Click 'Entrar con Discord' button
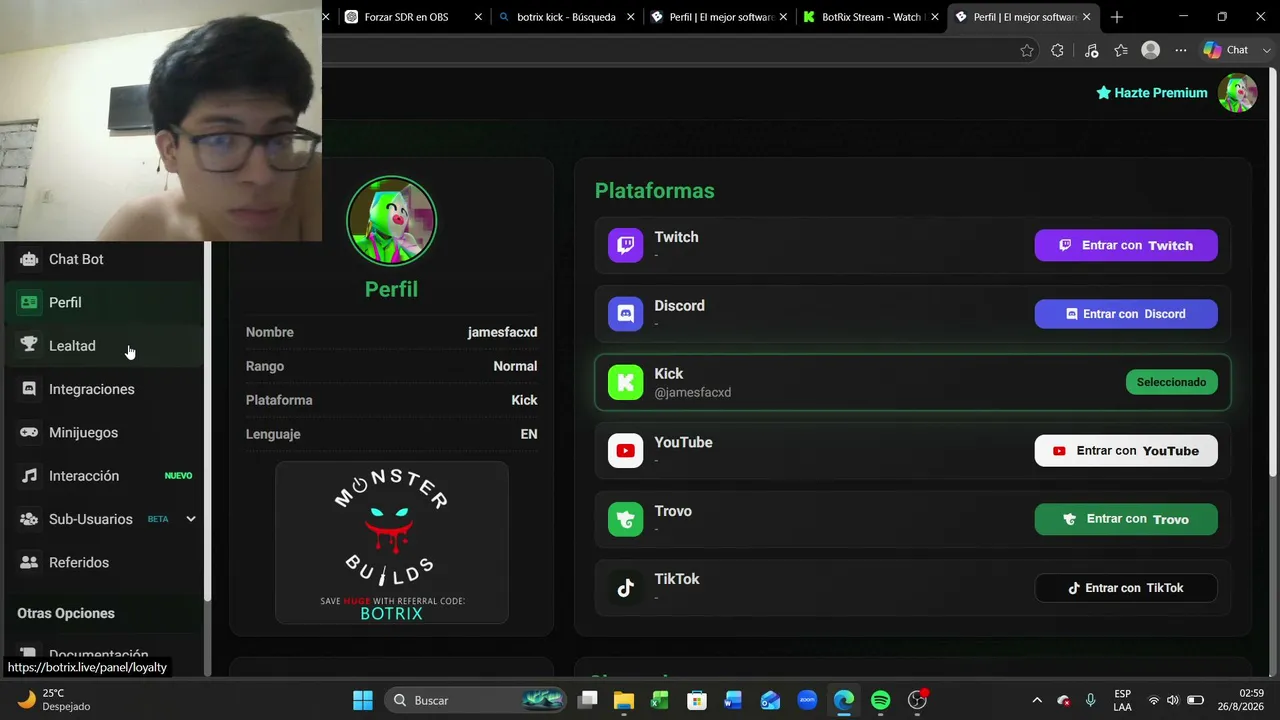This screenshot has height=720, width=1280. coord(1126,314)
